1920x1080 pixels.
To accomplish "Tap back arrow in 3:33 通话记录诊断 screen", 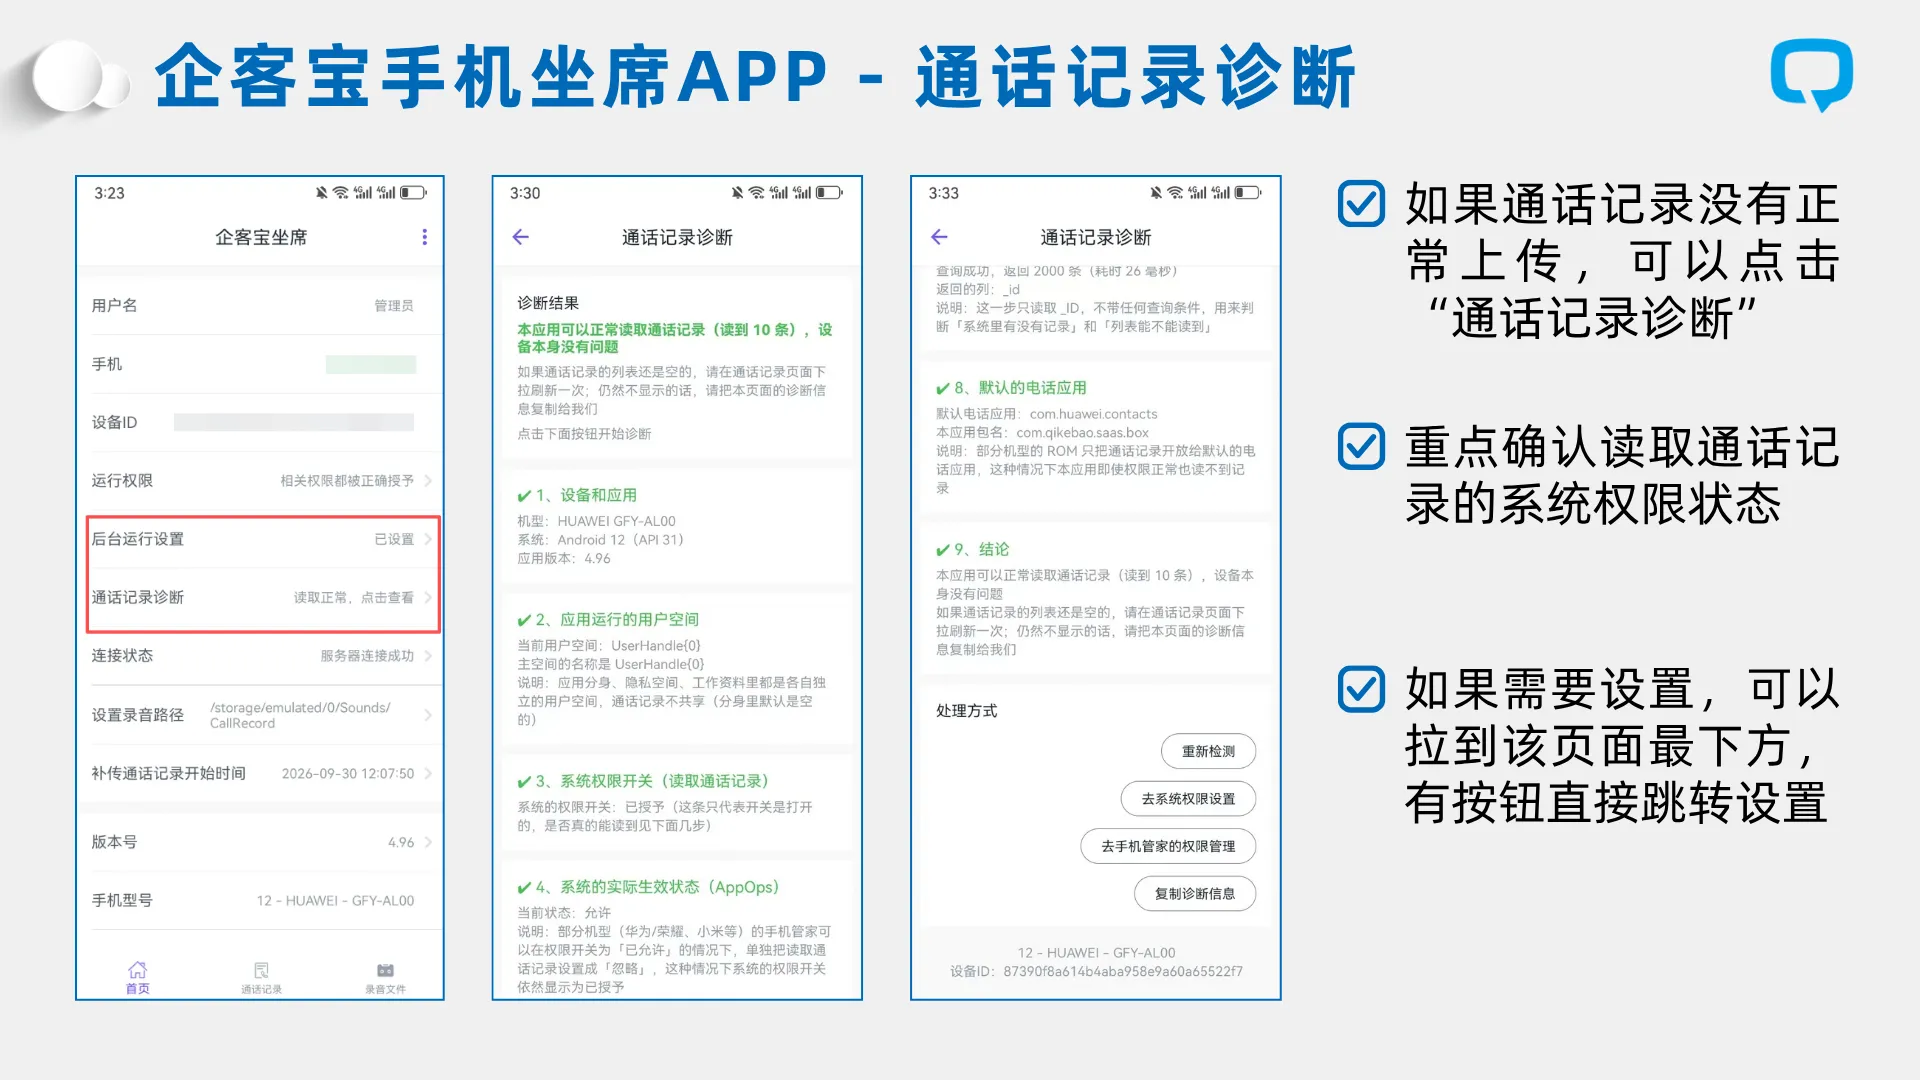I will click(x=938, y=237).
